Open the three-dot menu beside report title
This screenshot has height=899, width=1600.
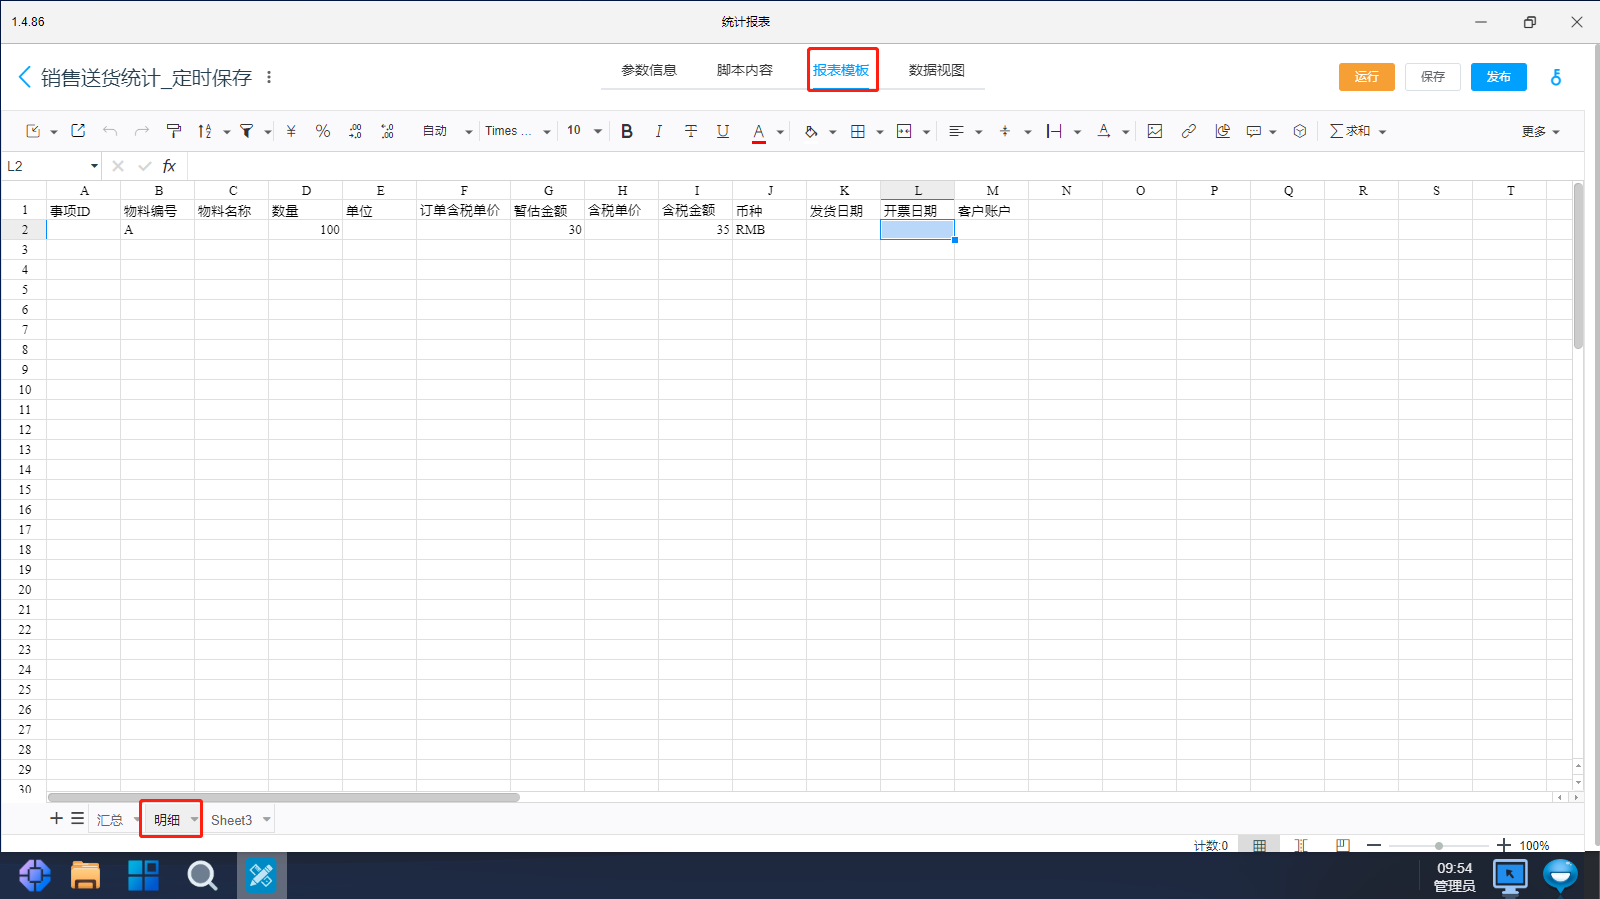coord(269,77)
